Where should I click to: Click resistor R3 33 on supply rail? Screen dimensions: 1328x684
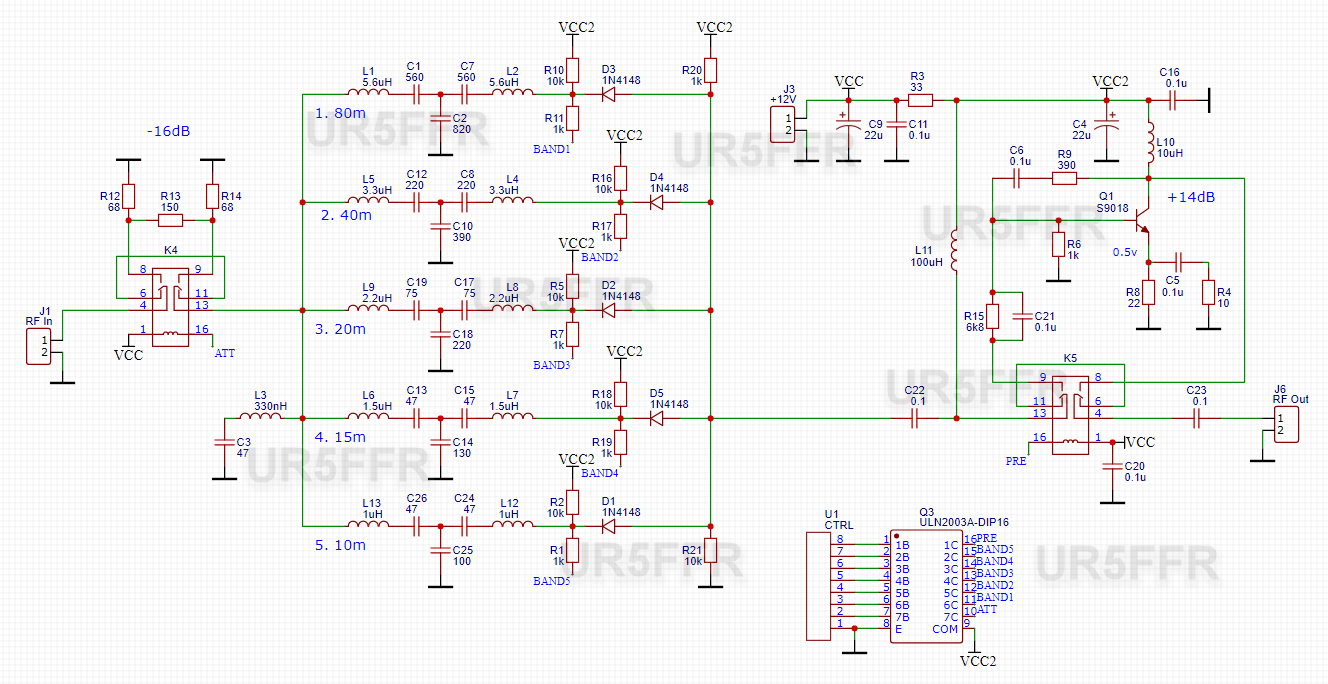click(x=919, y=100)
